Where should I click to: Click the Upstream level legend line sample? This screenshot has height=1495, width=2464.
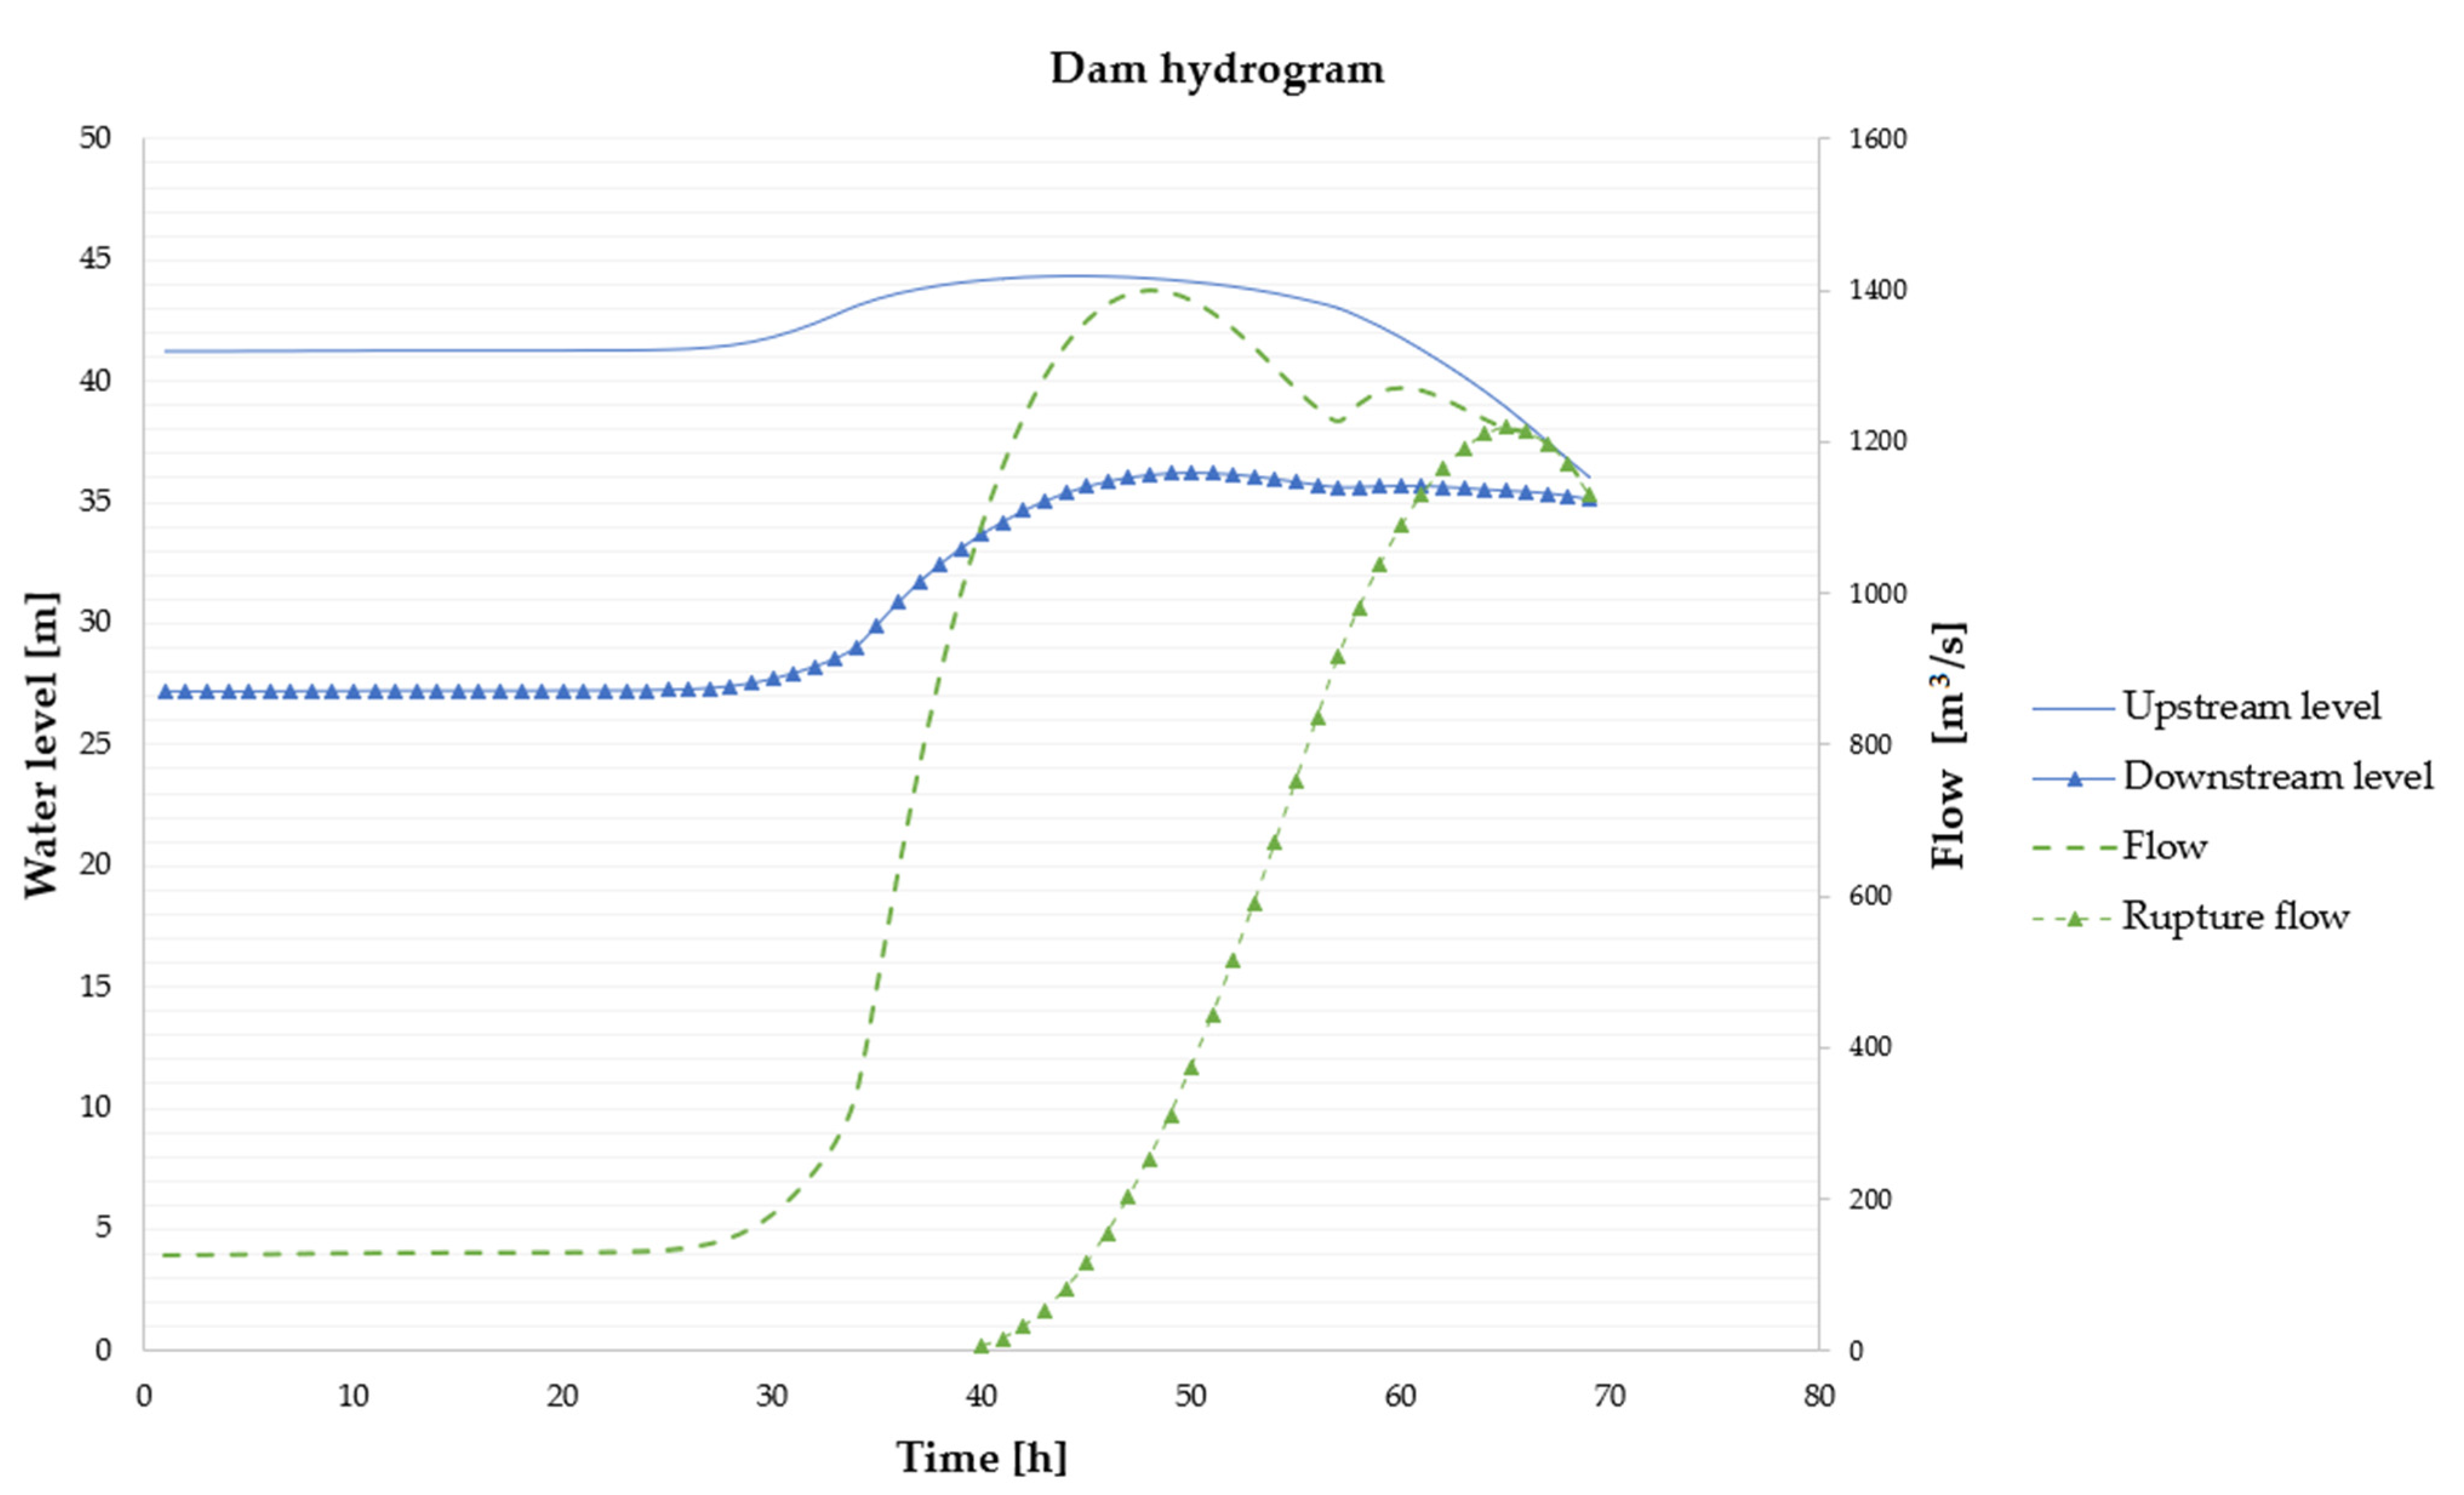tap(2074, 708)
